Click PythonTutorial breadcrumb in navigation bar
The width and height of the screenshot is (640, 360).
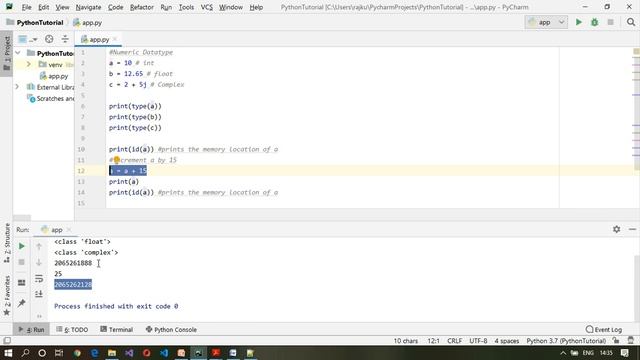coord(35,22)
